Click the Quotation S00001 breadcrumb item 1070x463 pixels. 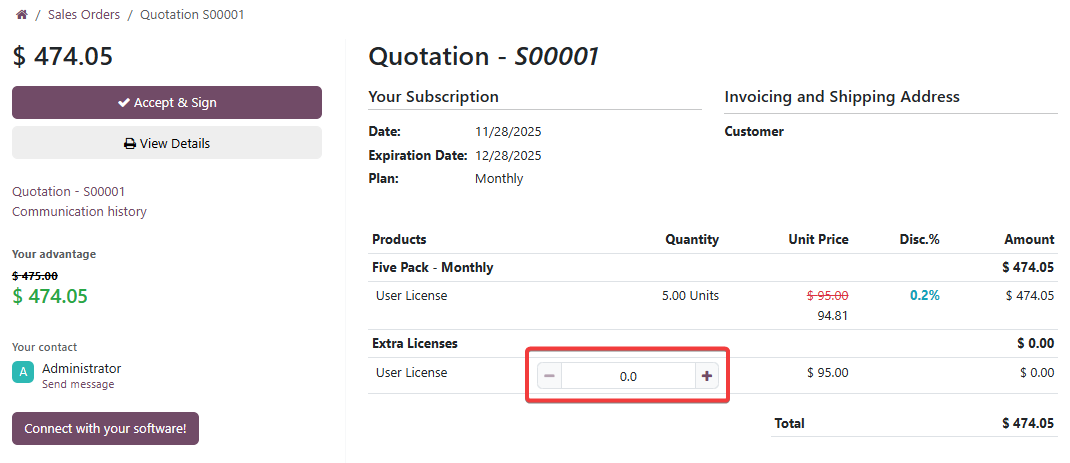click(x=192, y=15)
